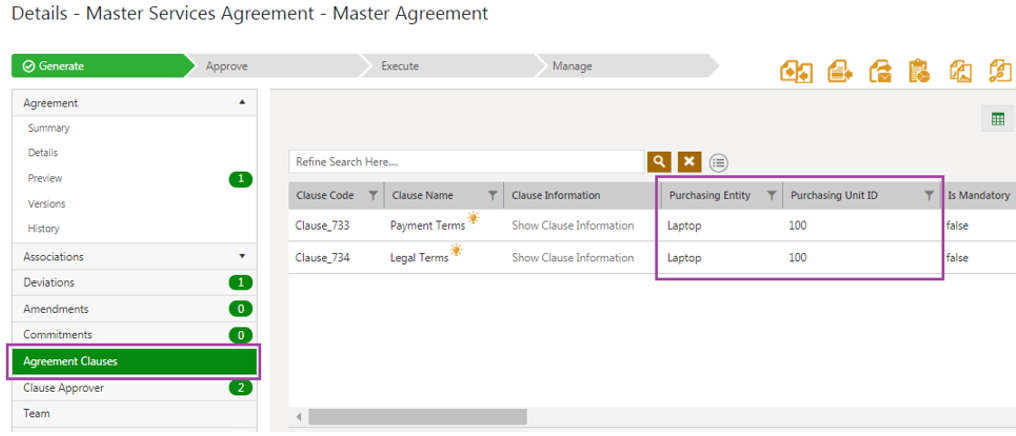
Task: Click the Refine Search input field
Action: click(x=466, y=162)
